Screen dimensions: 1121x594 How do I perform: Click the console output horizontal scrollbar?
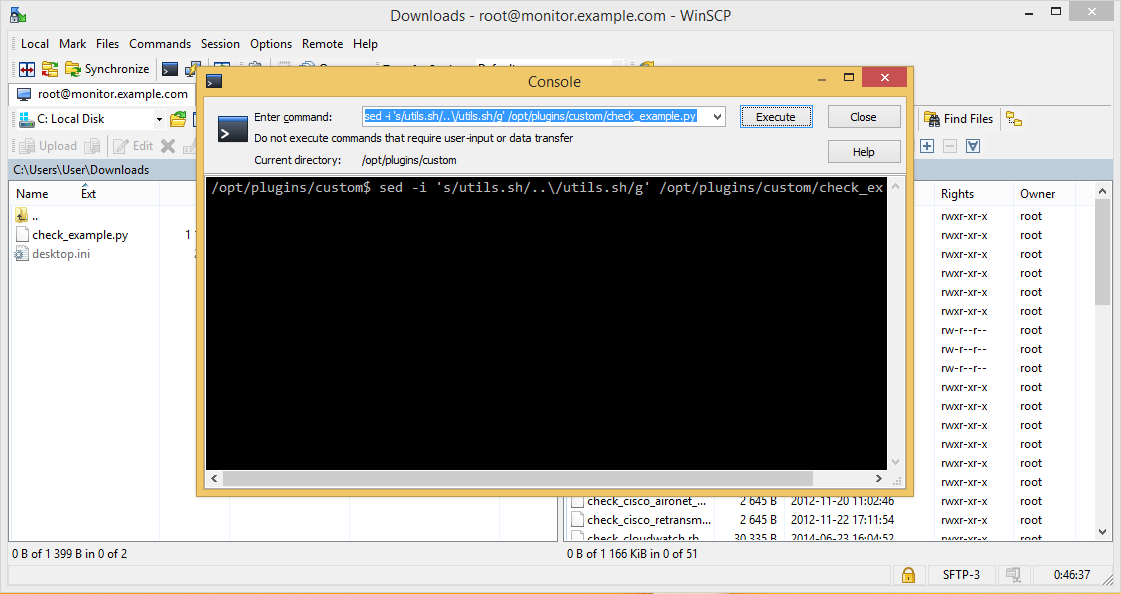pos(518,478)
